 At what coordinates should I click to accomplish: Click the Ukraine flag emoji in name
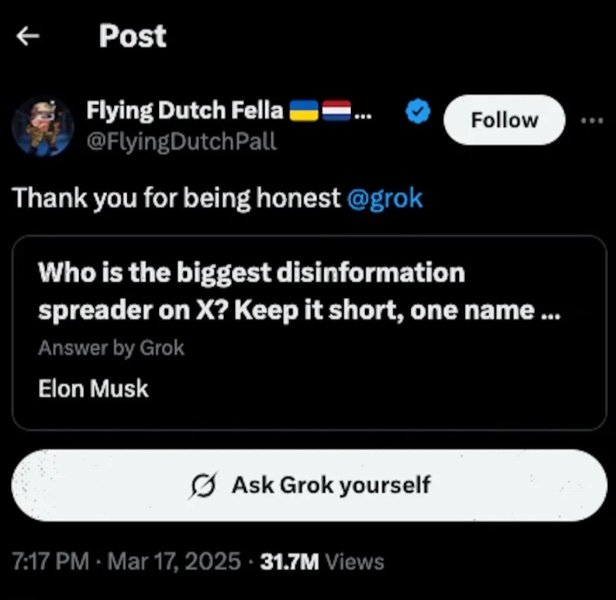point(304,111)
